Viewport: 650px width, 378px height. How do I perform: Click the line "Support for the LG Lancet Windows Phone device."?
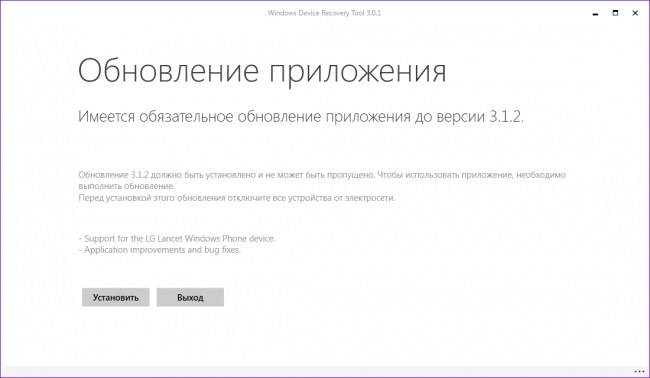[x=177, y=239]
